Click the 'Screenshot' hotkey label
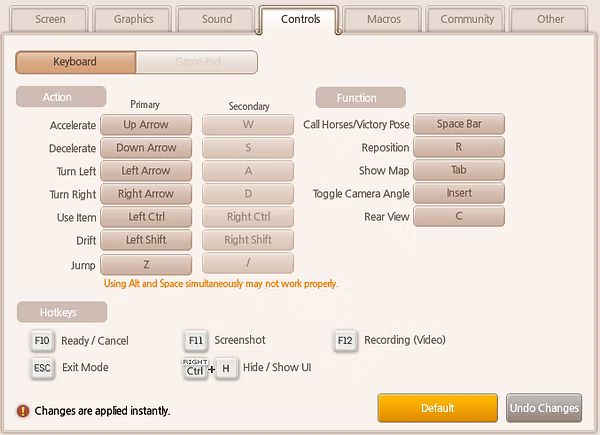 [x=240, y=340]
